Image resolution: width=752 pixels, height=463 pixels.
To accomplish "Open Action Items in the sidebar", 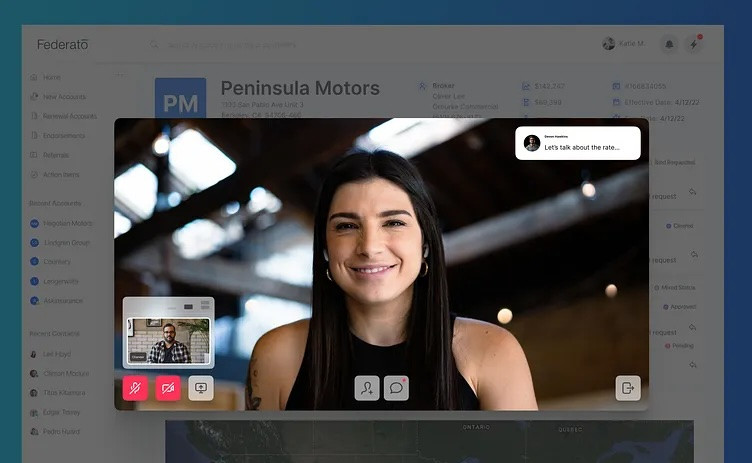I will pyautogui.click(x=61, y=175).
